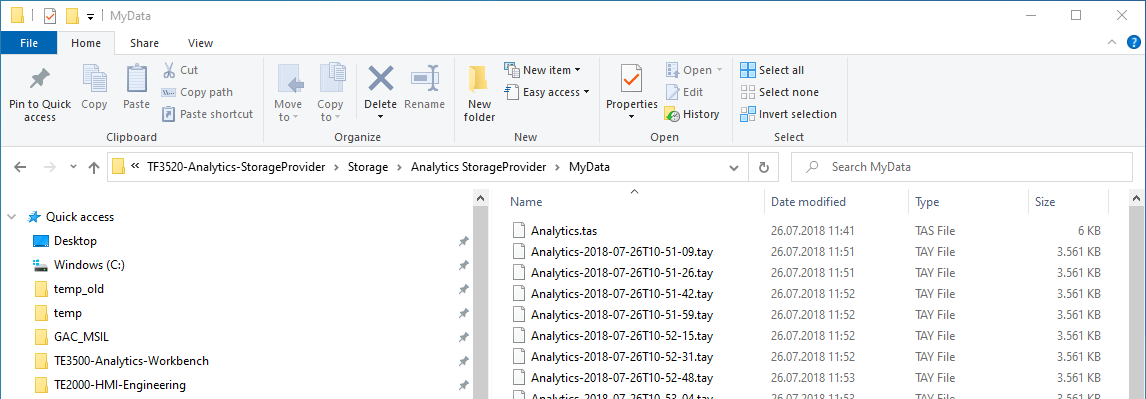This screenshot has width=1146, height=399.
Task: Click the Properties checkmark icon
Action: coord(631,79)
